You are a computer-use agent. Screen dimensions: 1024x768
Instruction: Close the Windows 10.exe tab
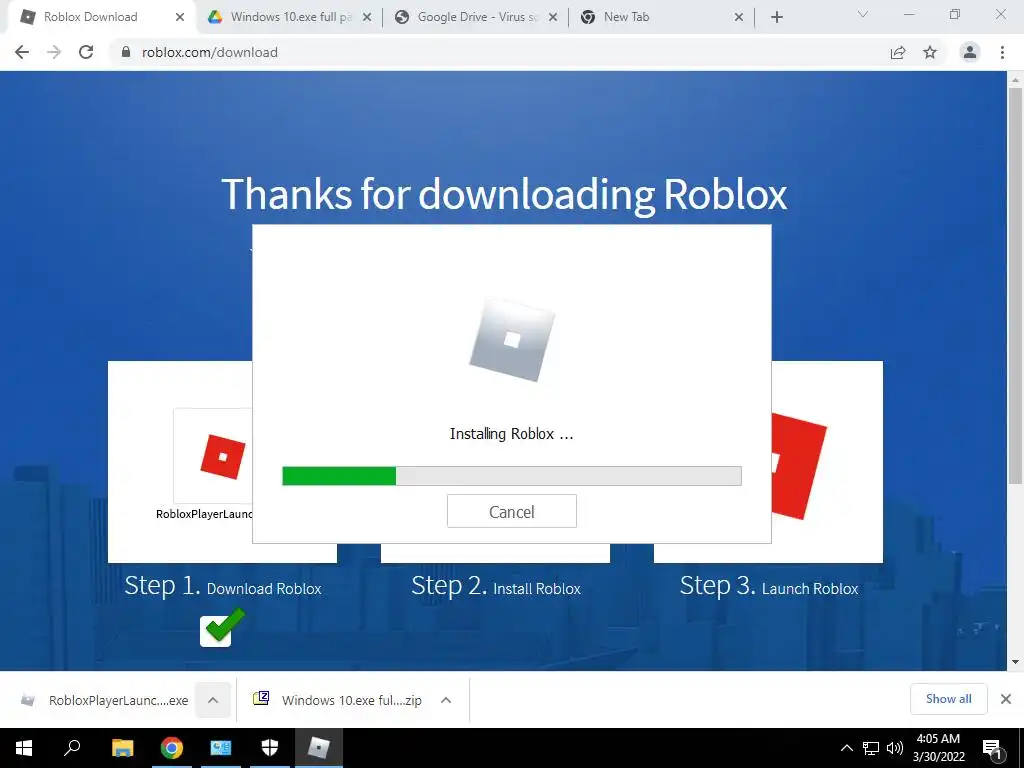click(x=367, y=17)
